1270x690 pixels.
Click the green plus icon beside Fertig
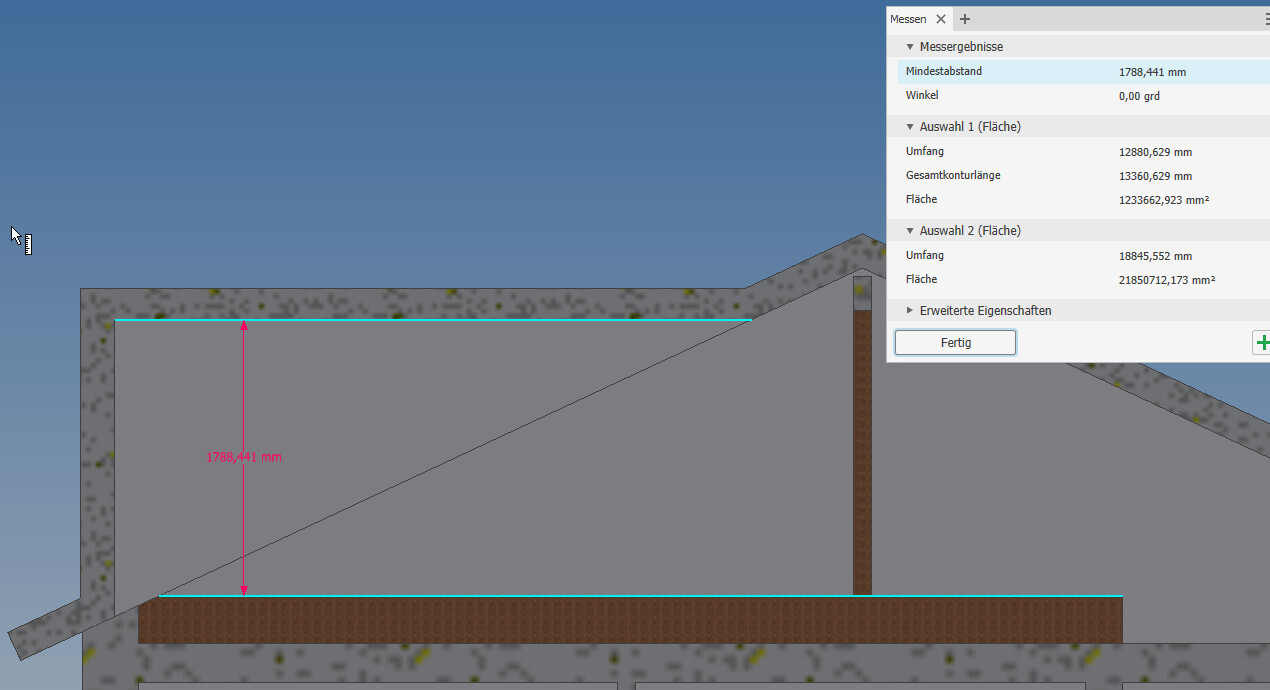coord(1262,343)
